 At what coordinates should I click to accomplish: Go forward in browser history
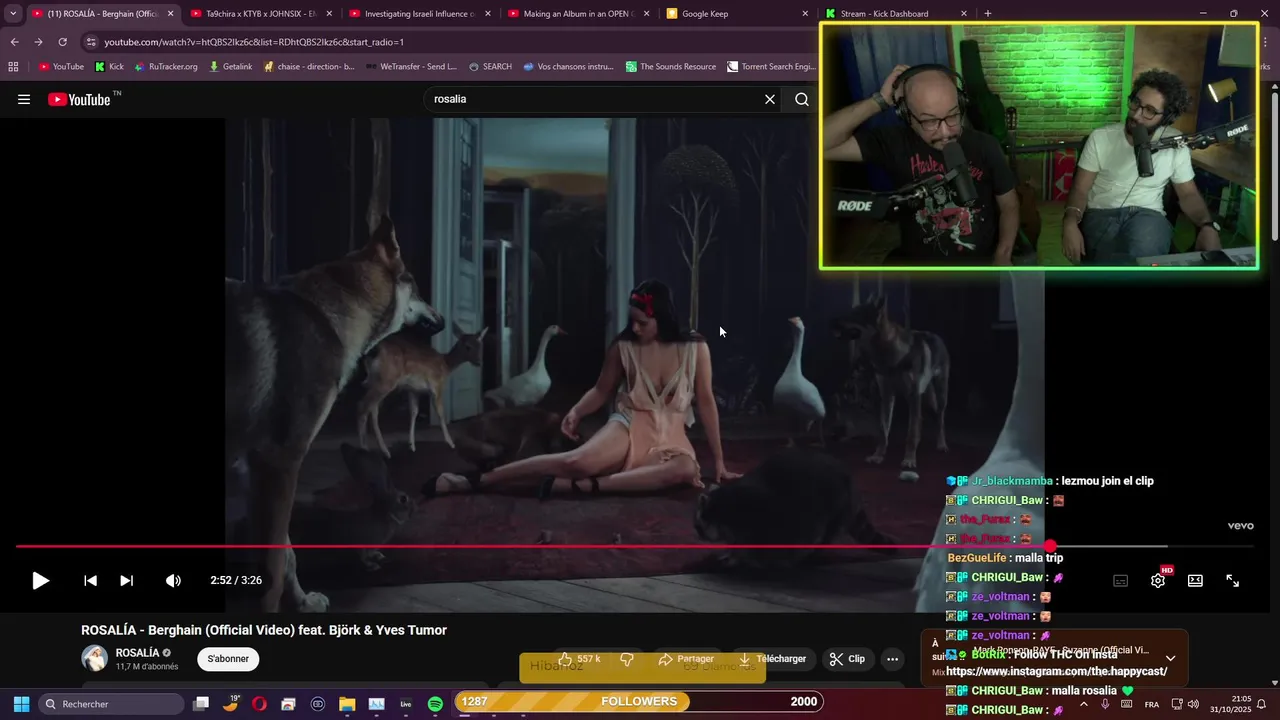(38, 42)
